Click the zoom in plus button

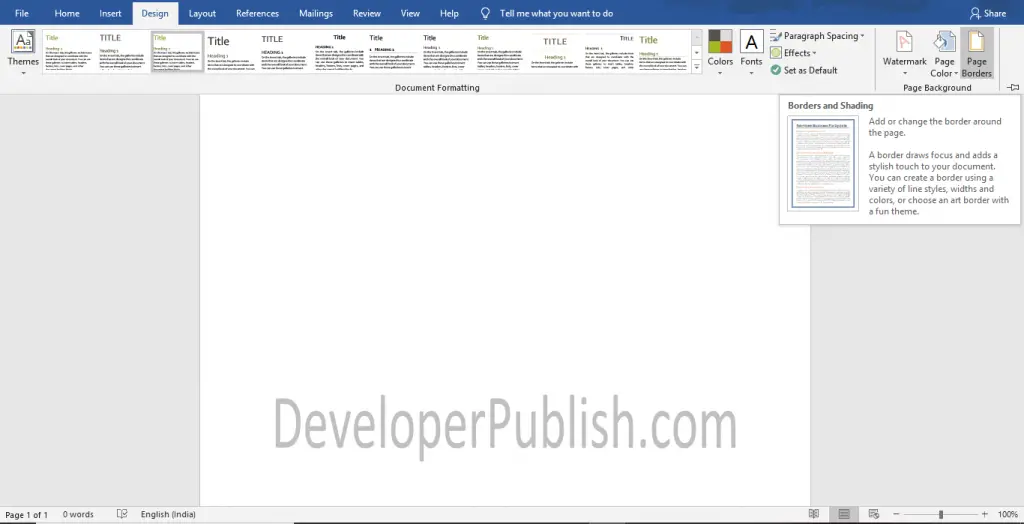[x=984, y=514]
